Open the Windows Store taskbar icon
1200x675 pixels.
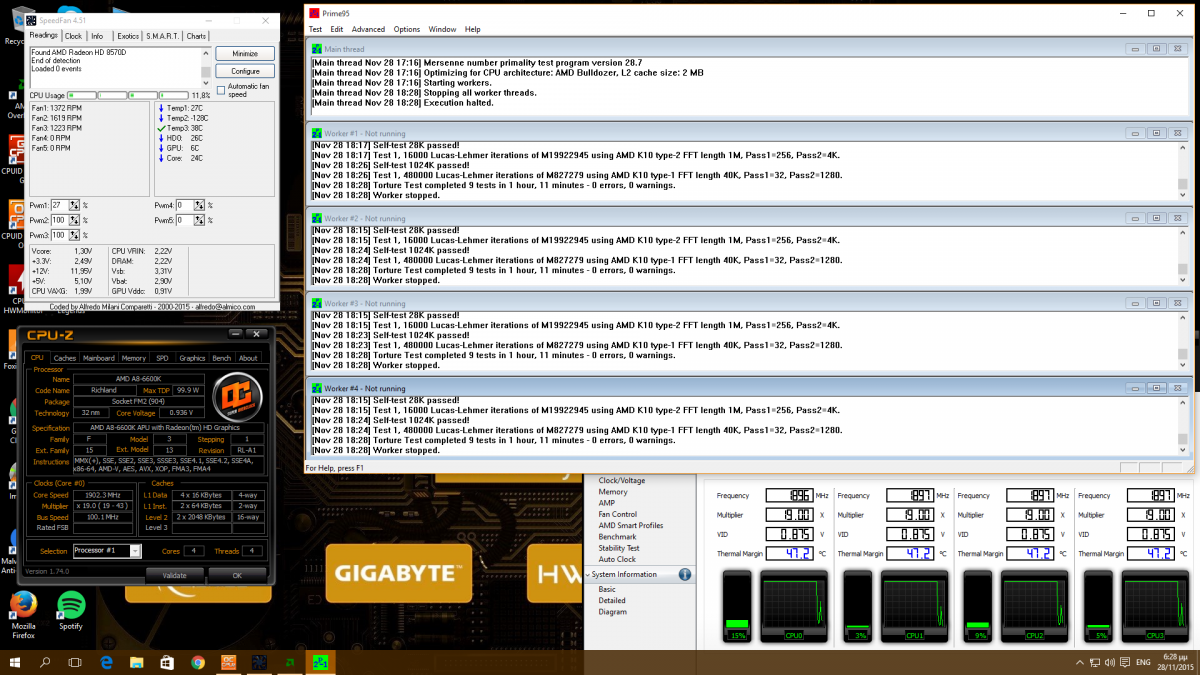tap(167, 662)
